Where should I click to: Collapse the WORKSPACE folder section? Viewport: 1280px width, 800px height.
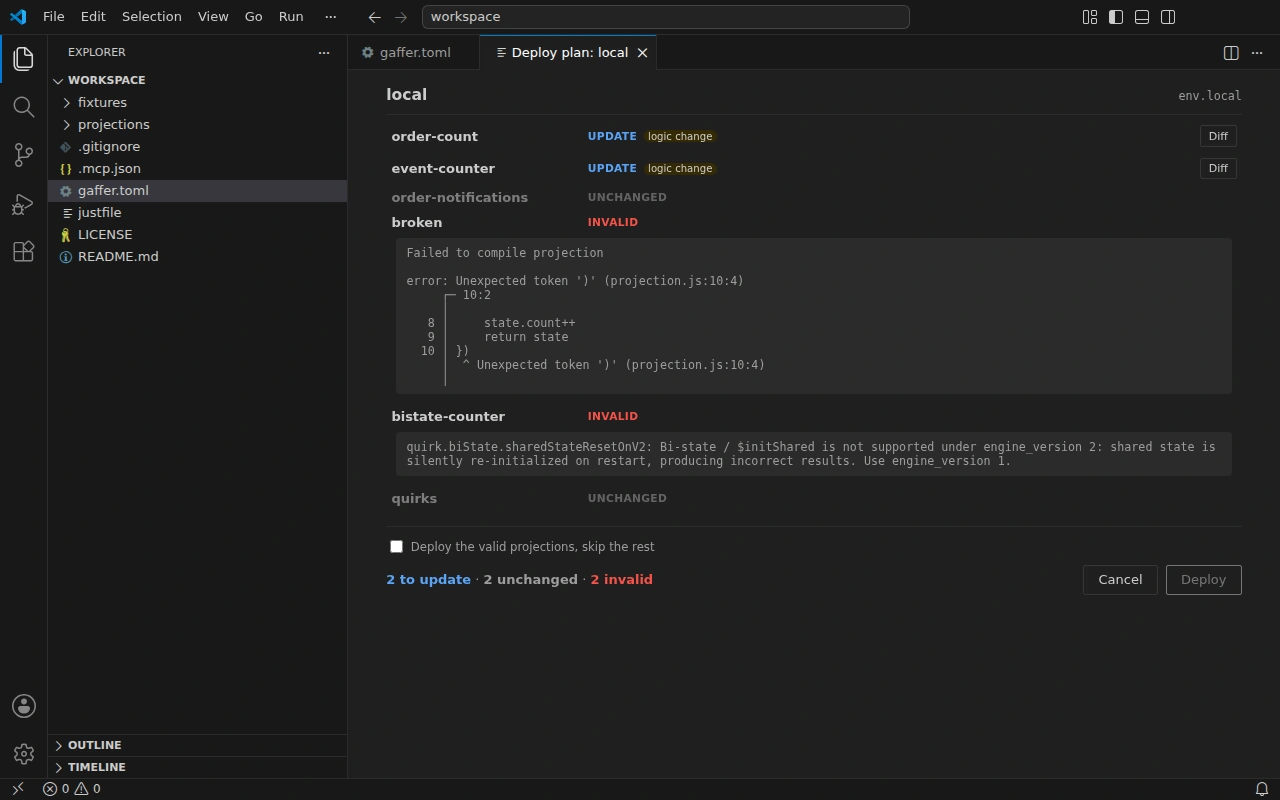pos(197,80)
